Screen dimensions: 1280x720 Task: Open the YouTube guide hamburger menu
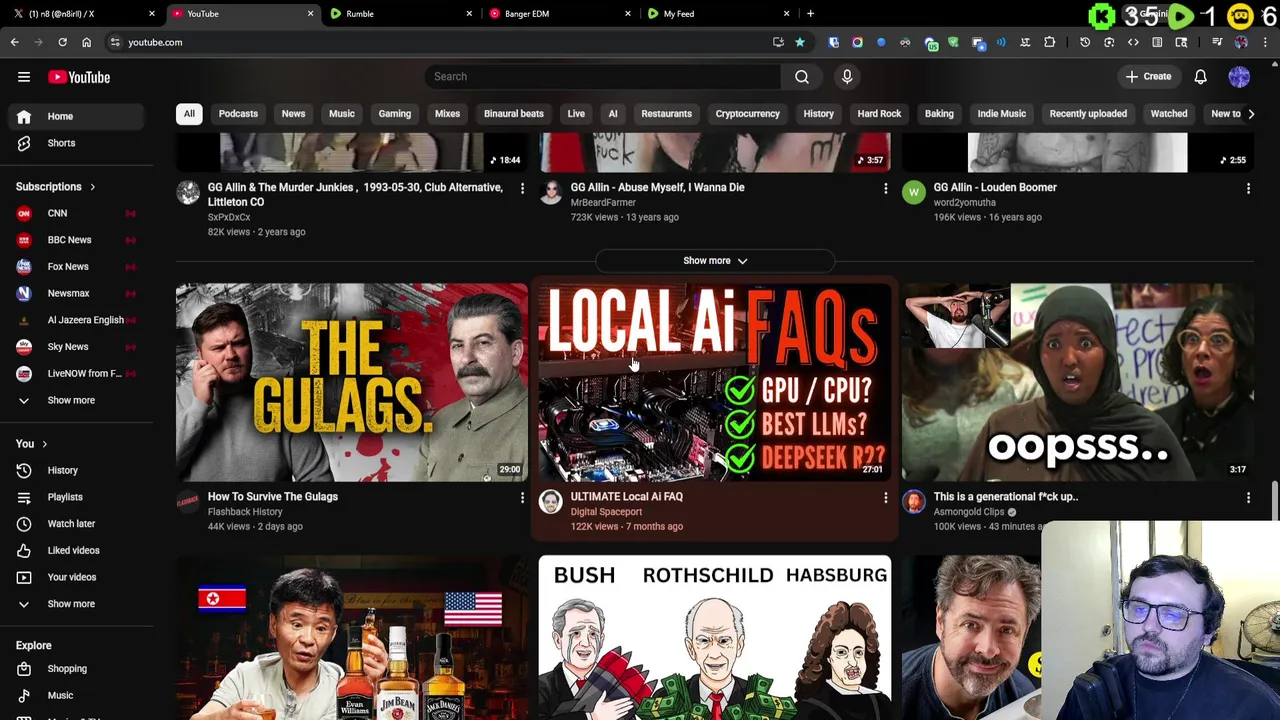(x=24, y=77)
